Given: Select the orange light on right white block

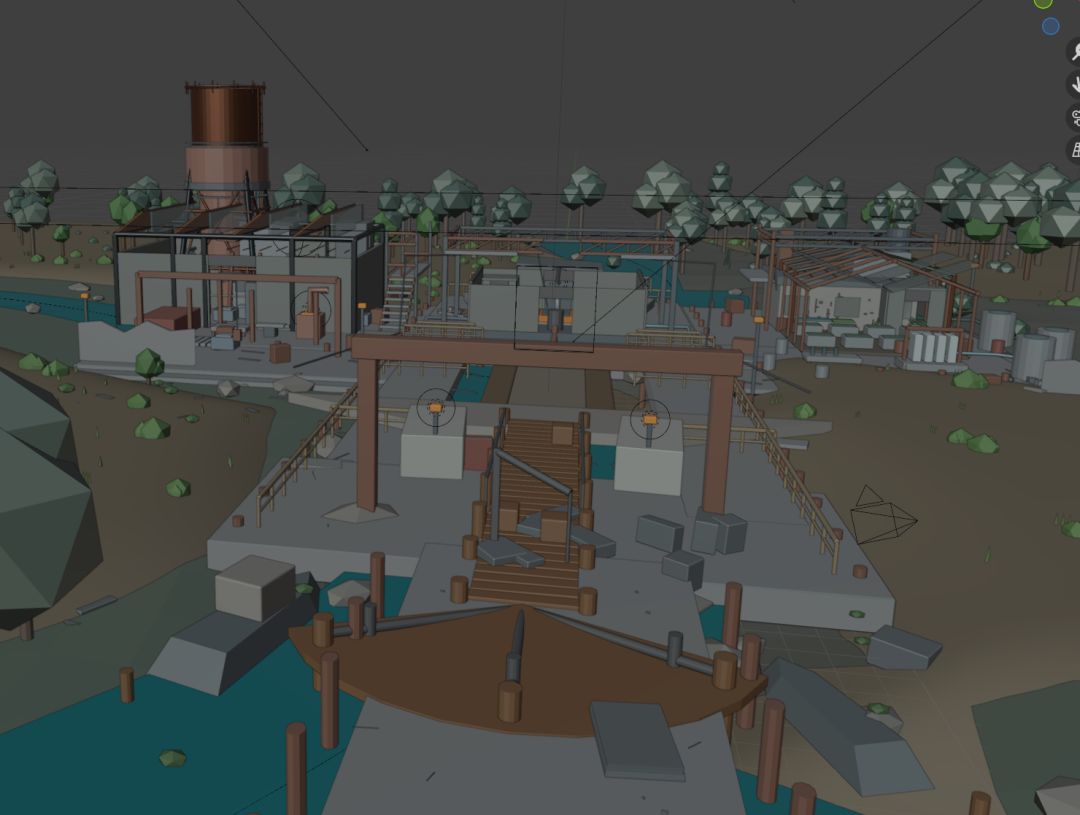Looking at the screenshot, I should click(x=649, y=419).
